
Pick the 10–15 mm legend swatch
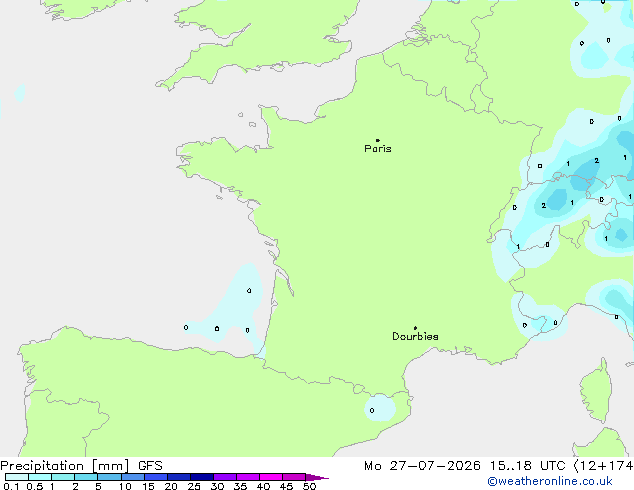(x=133, y=477)
